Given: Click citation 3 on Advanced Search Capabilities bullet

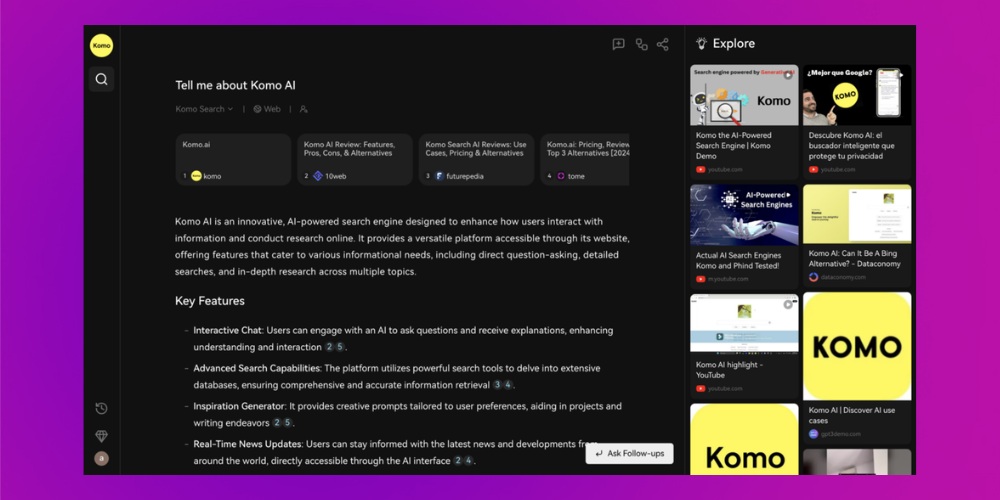Looking at the screenshot, I should [x=497, y=385].
